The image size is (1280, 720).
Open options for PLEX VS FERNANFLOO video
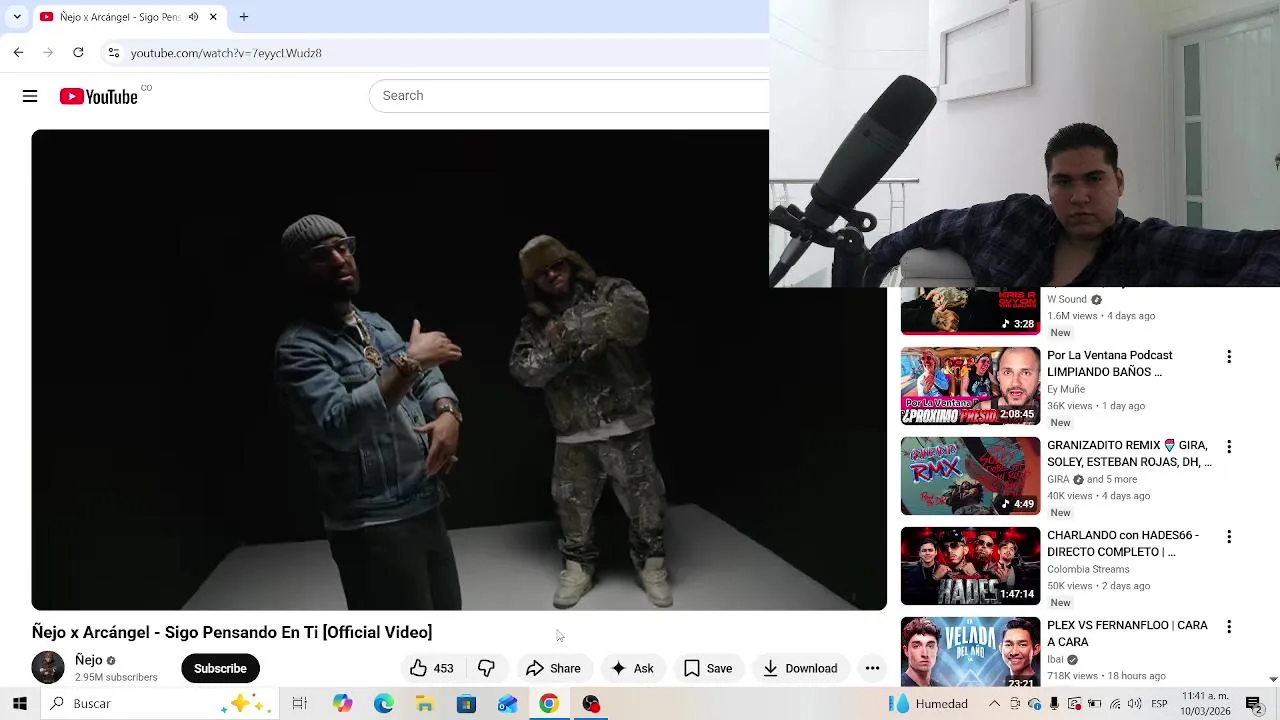(x=1229, y=627)
